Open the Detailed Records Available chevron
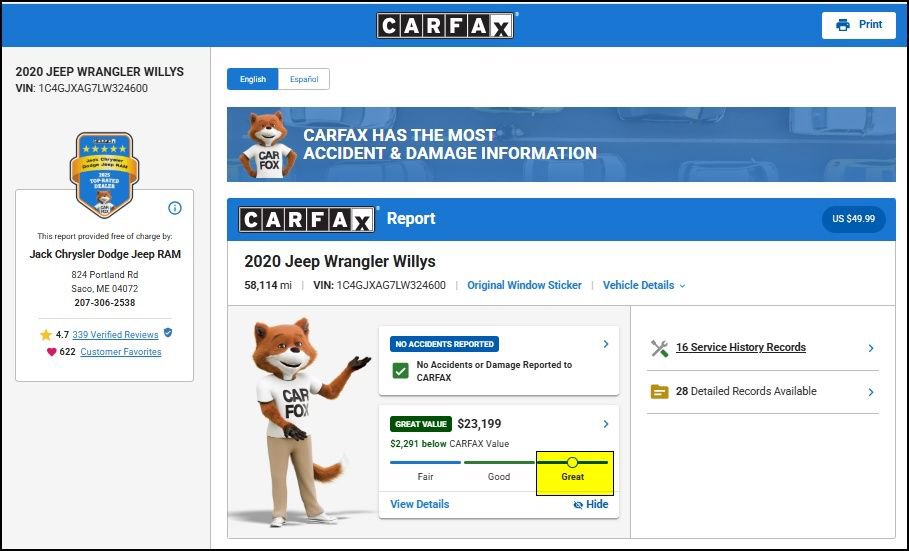909x551 pixels. tap(870, 392)
